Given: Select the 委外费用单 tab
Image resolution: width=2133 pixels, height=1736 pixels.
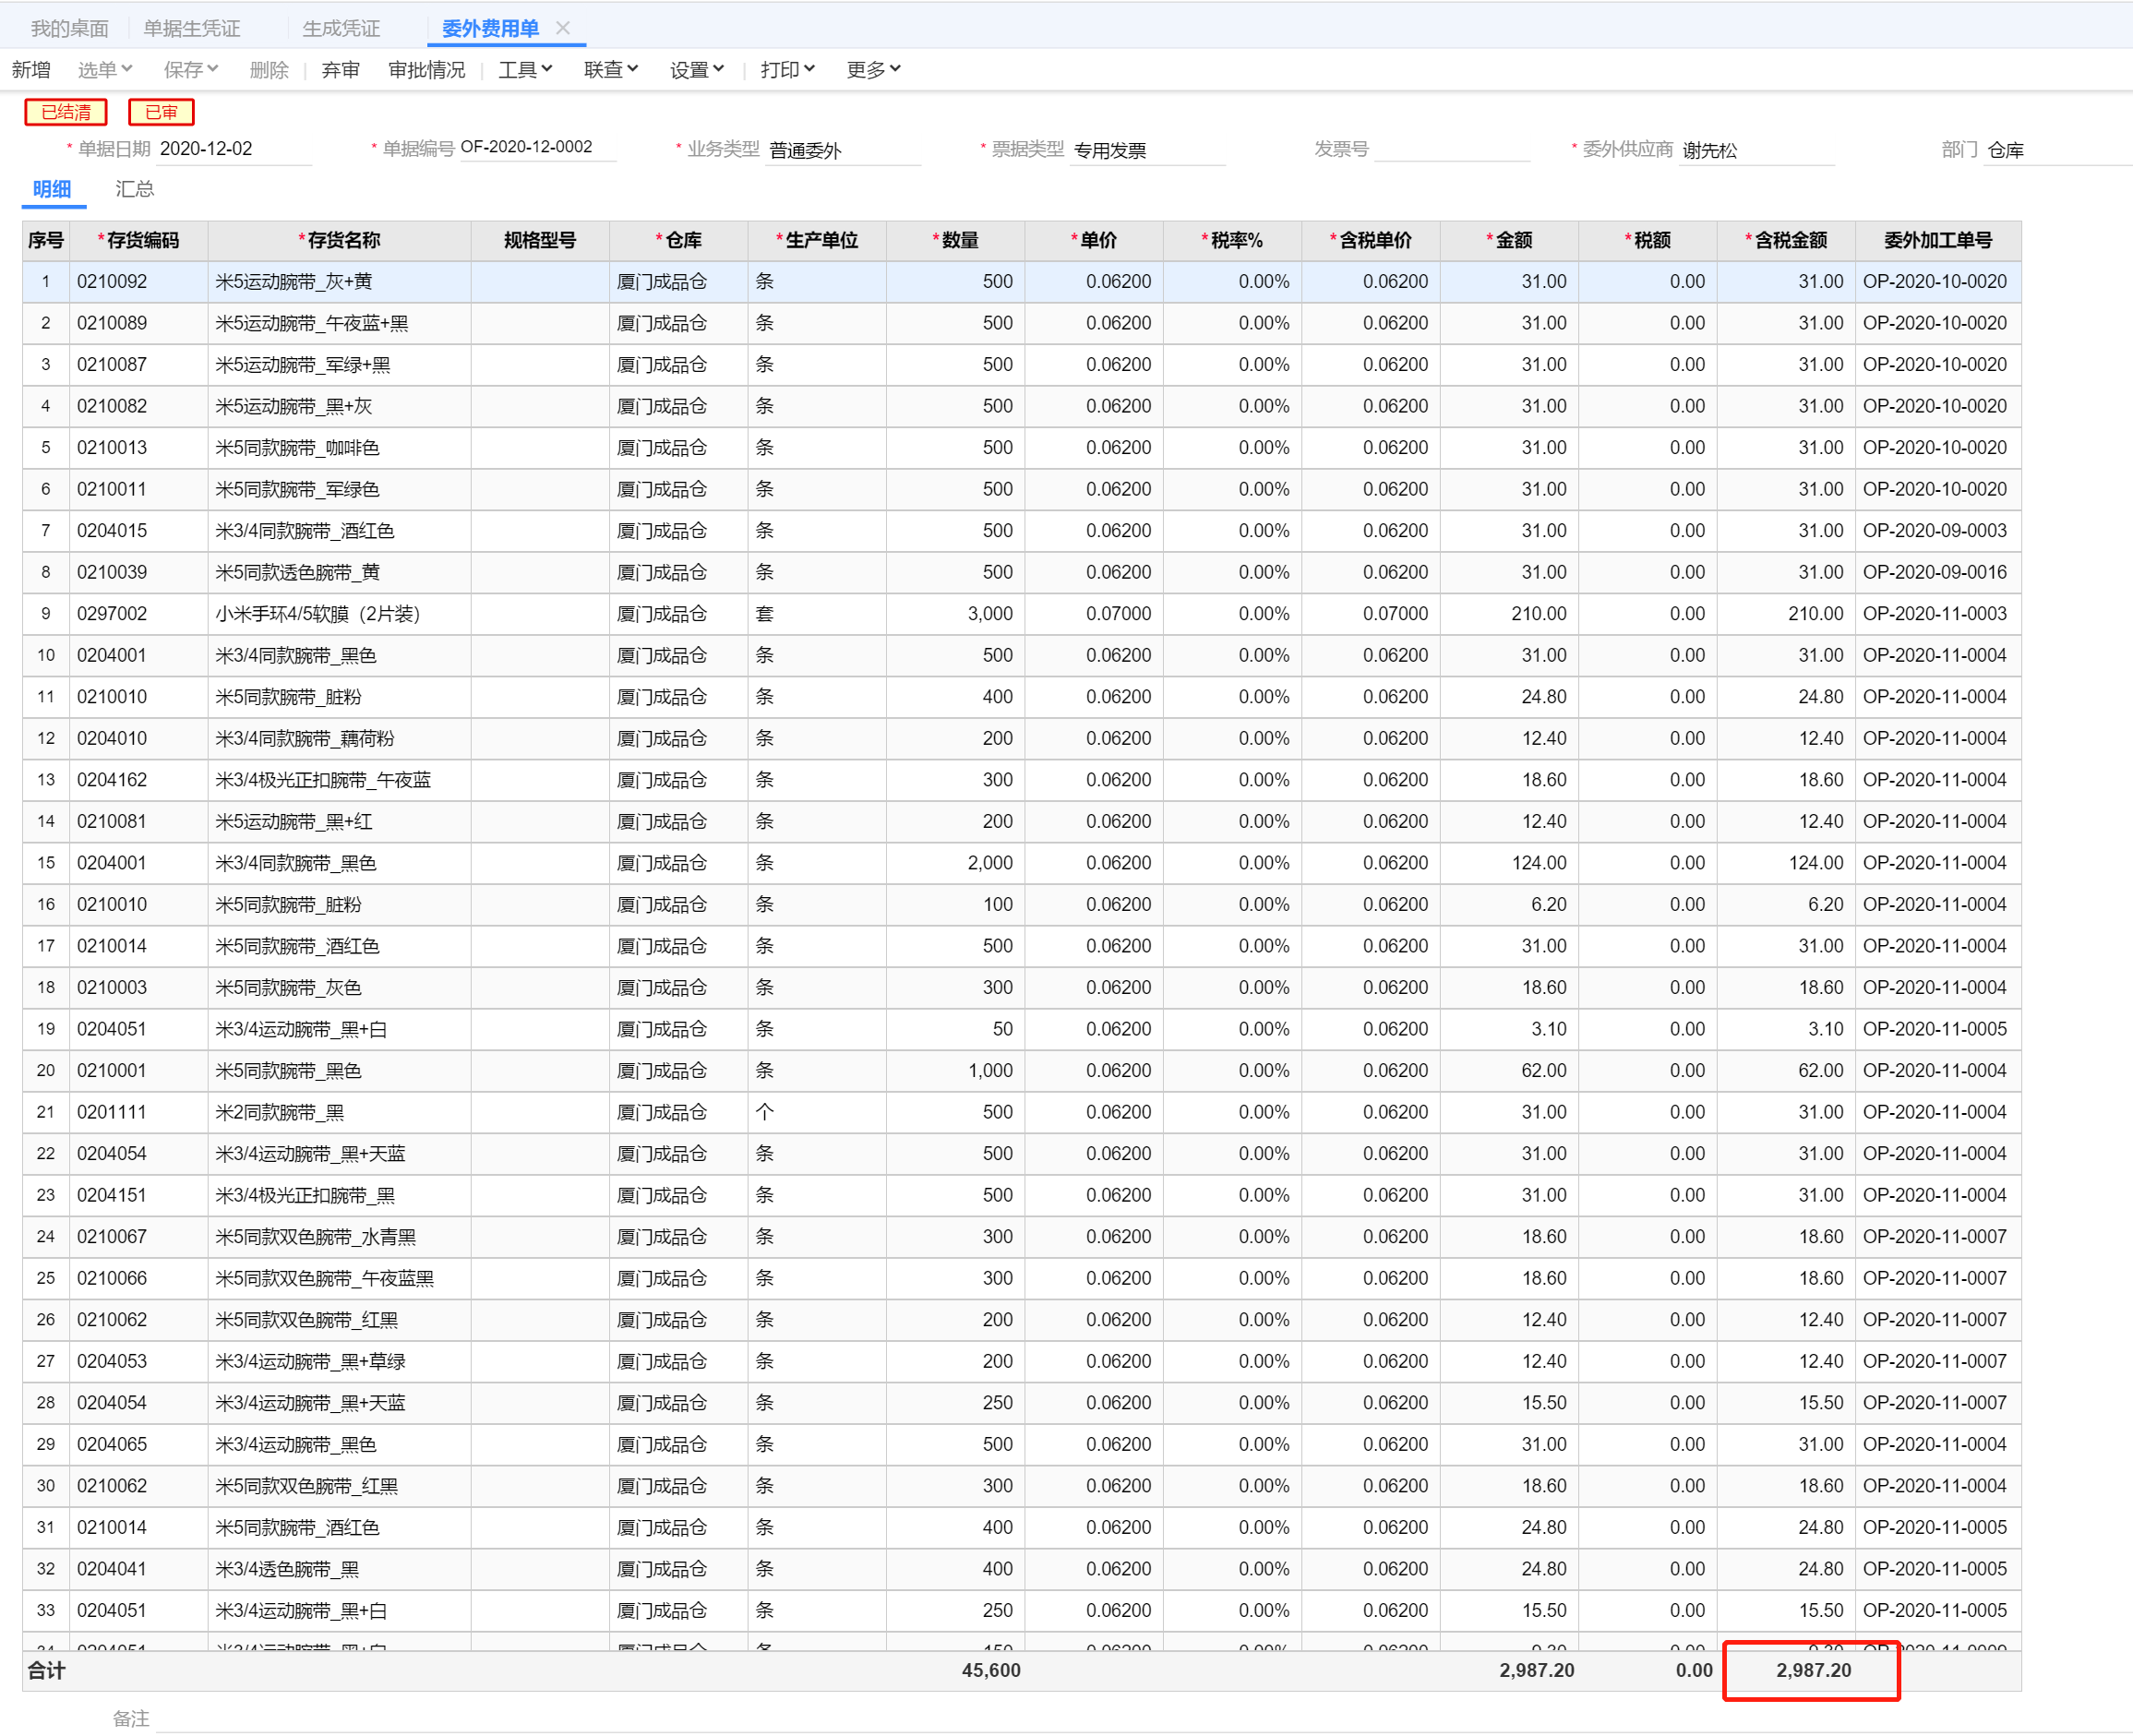Looking at the screenshot, I should [490, 28].
